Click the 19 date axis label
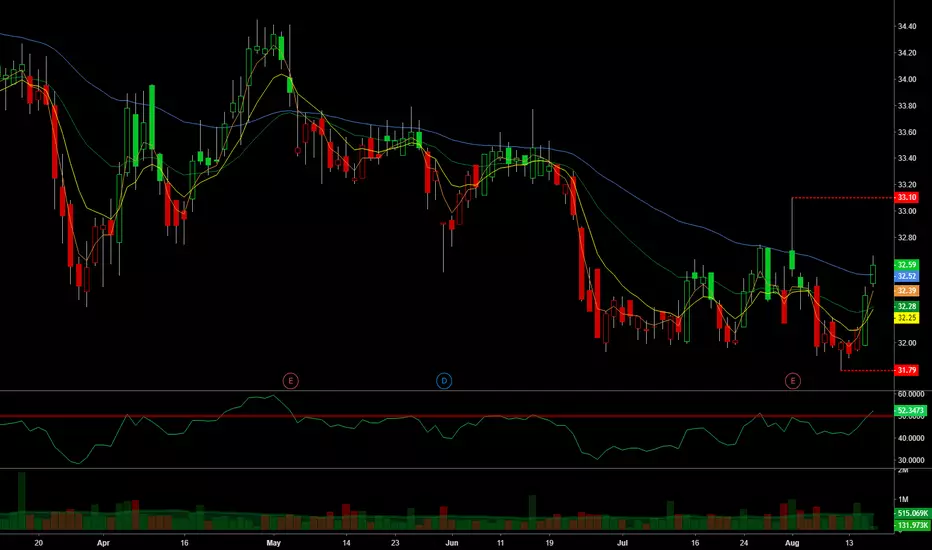Screen dimensions: 932x550 [549, 543]
